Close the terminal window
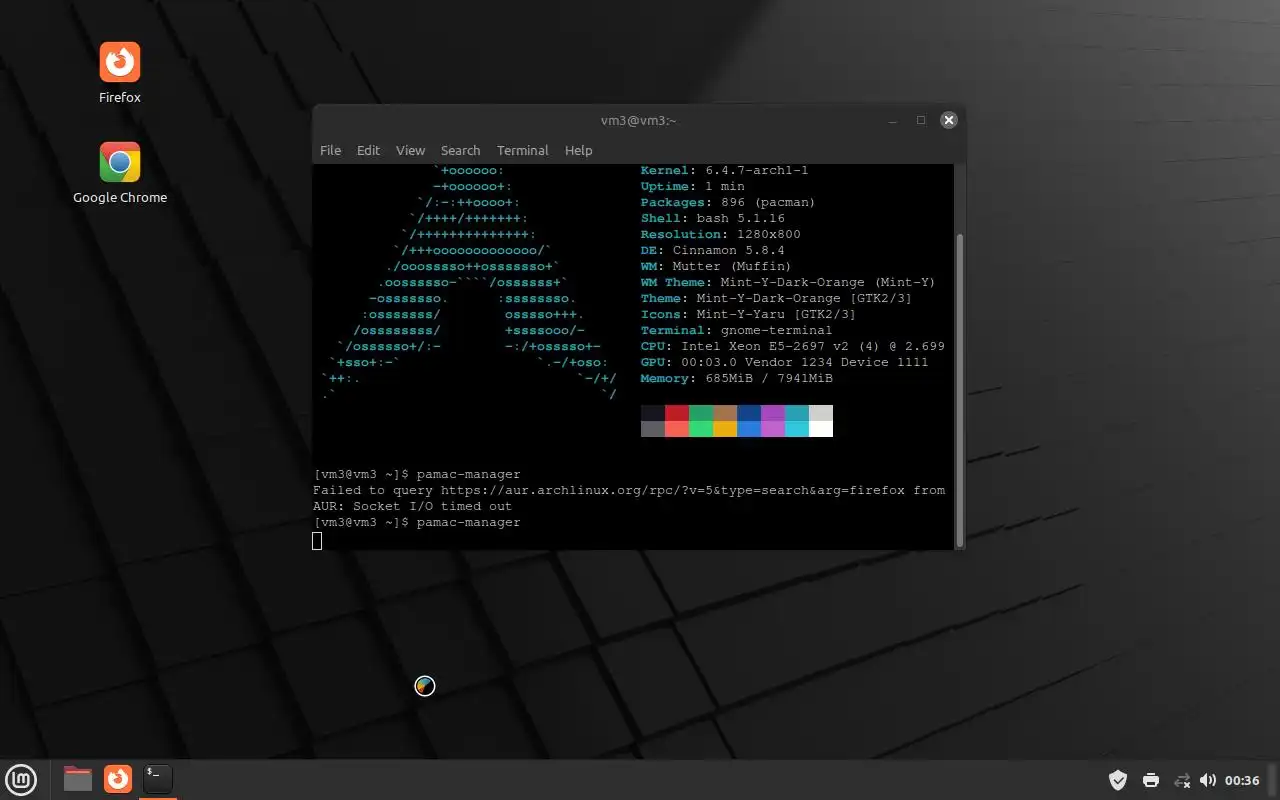 coord(949,120)
